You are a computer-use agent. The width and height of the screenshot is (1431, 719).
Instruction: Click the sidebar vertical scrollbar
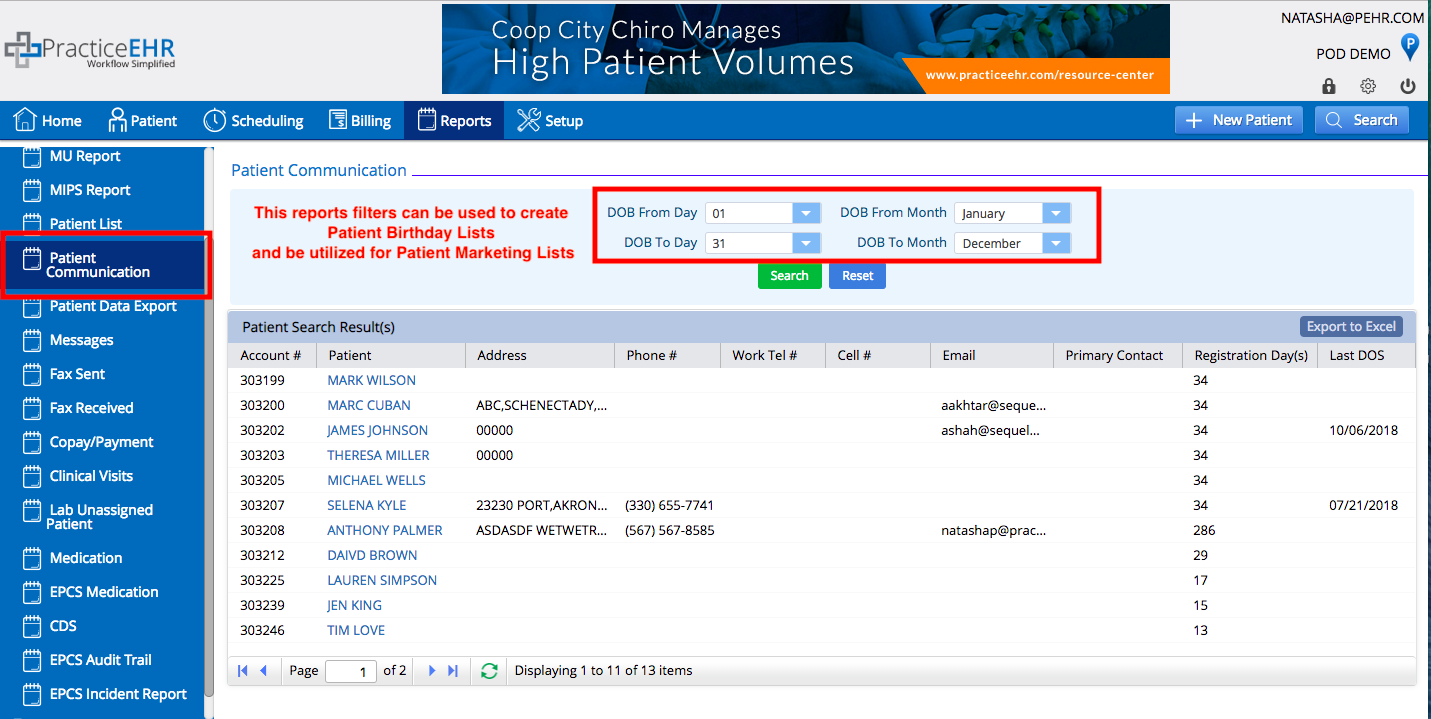point(209,420)
